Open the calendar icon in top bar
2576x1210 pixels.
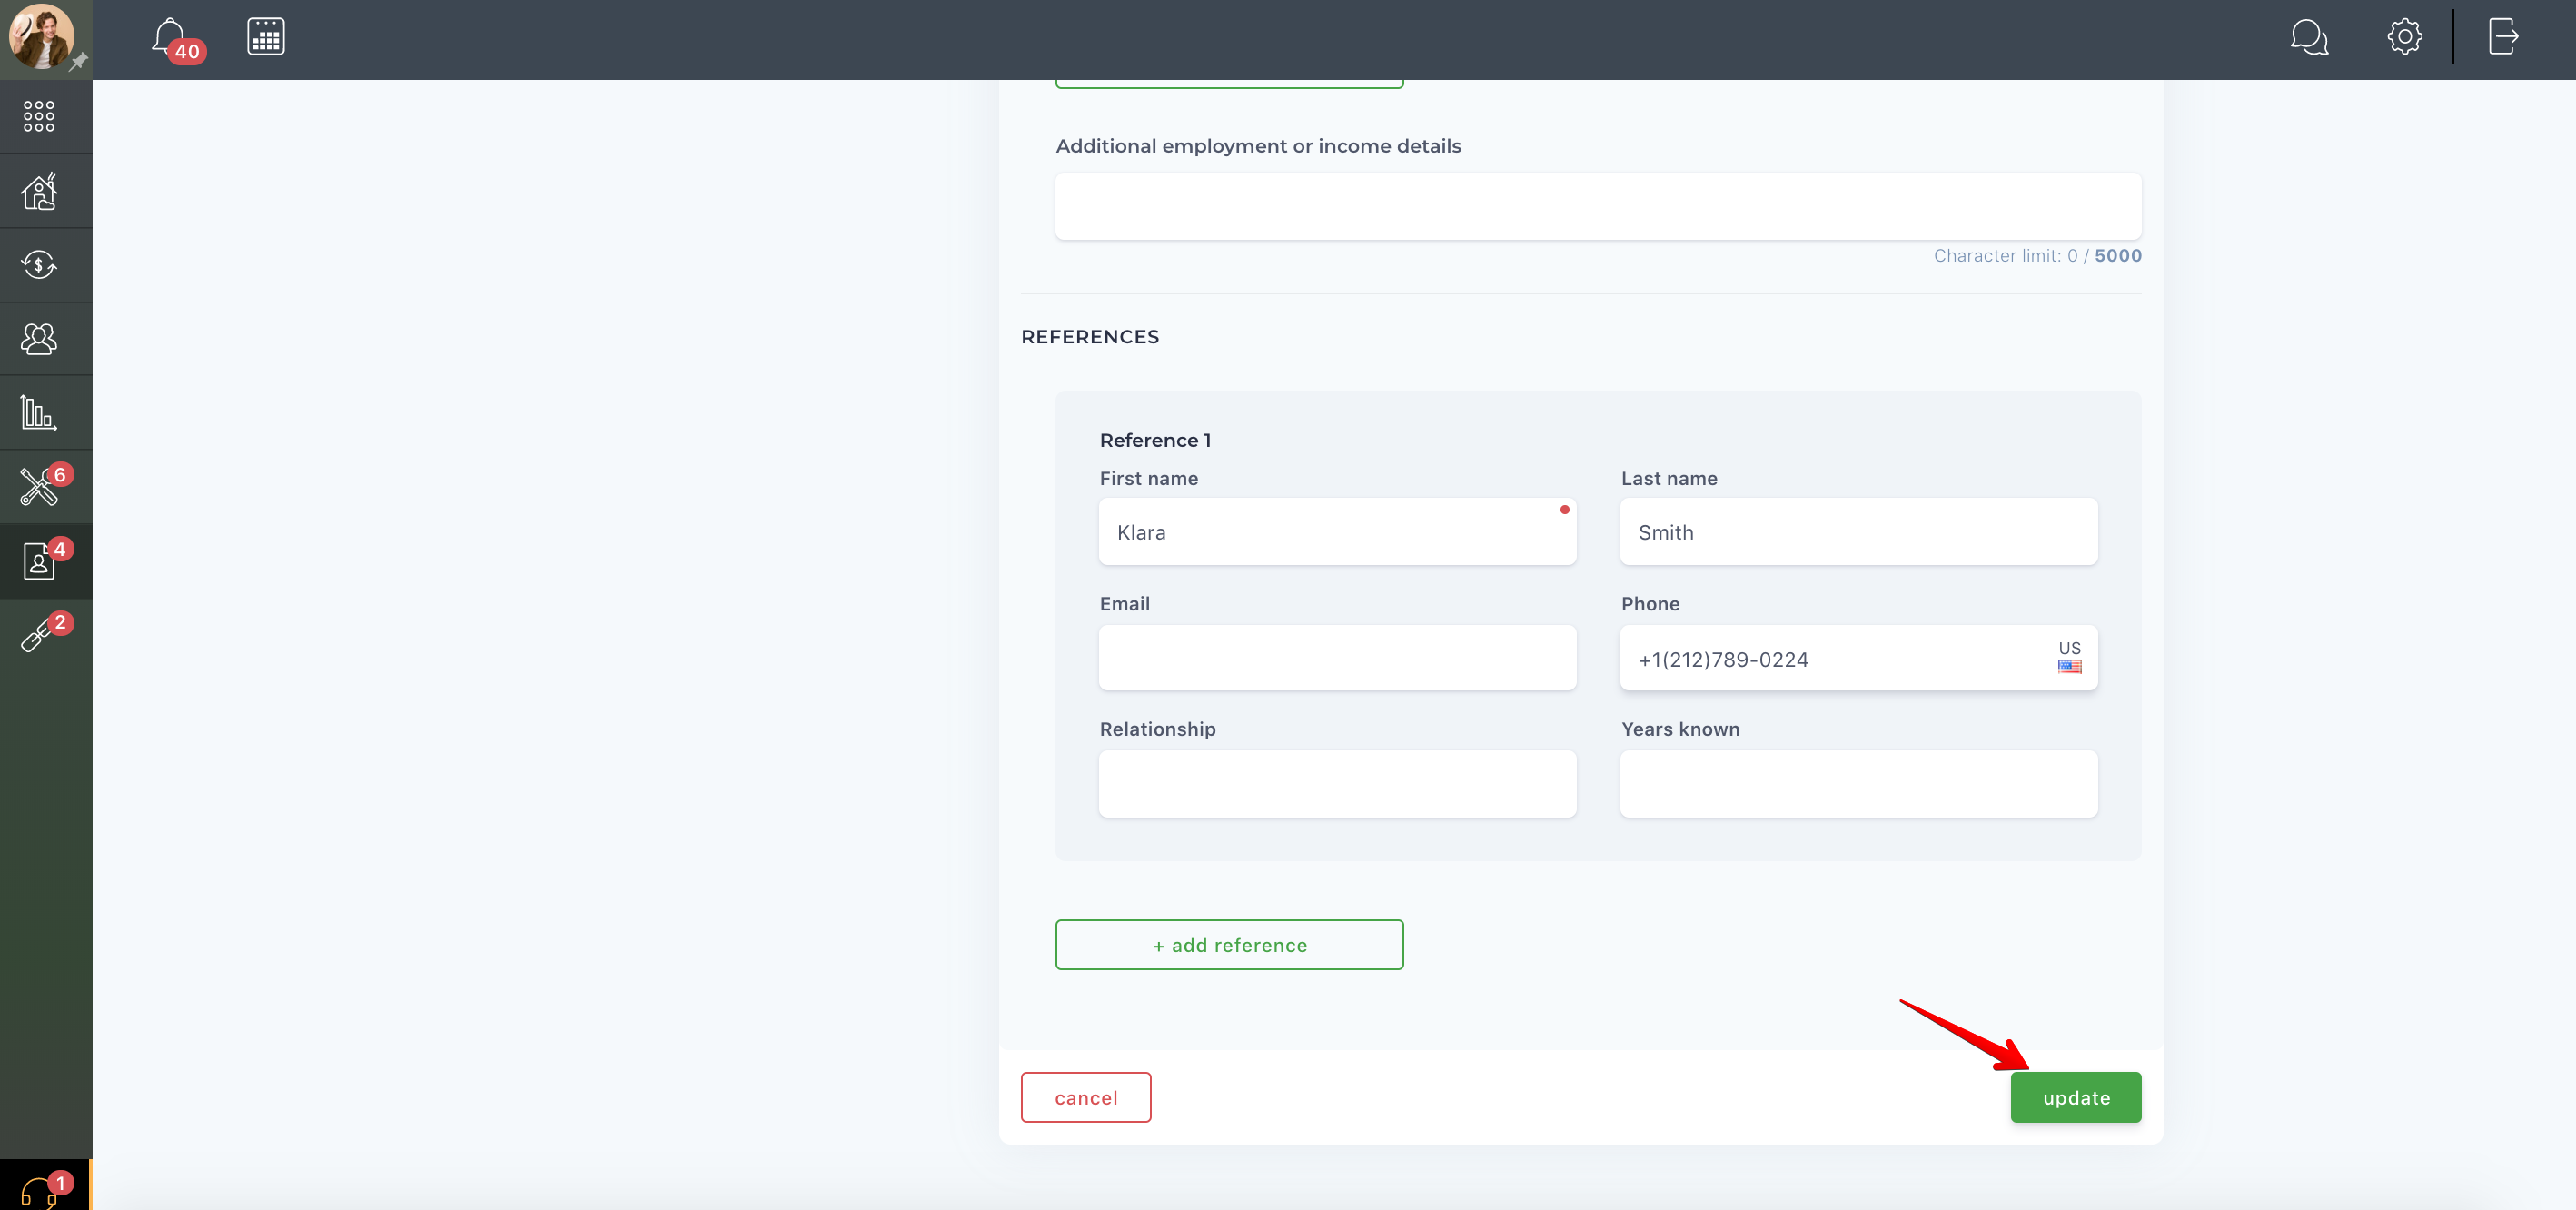click(266, 37)
